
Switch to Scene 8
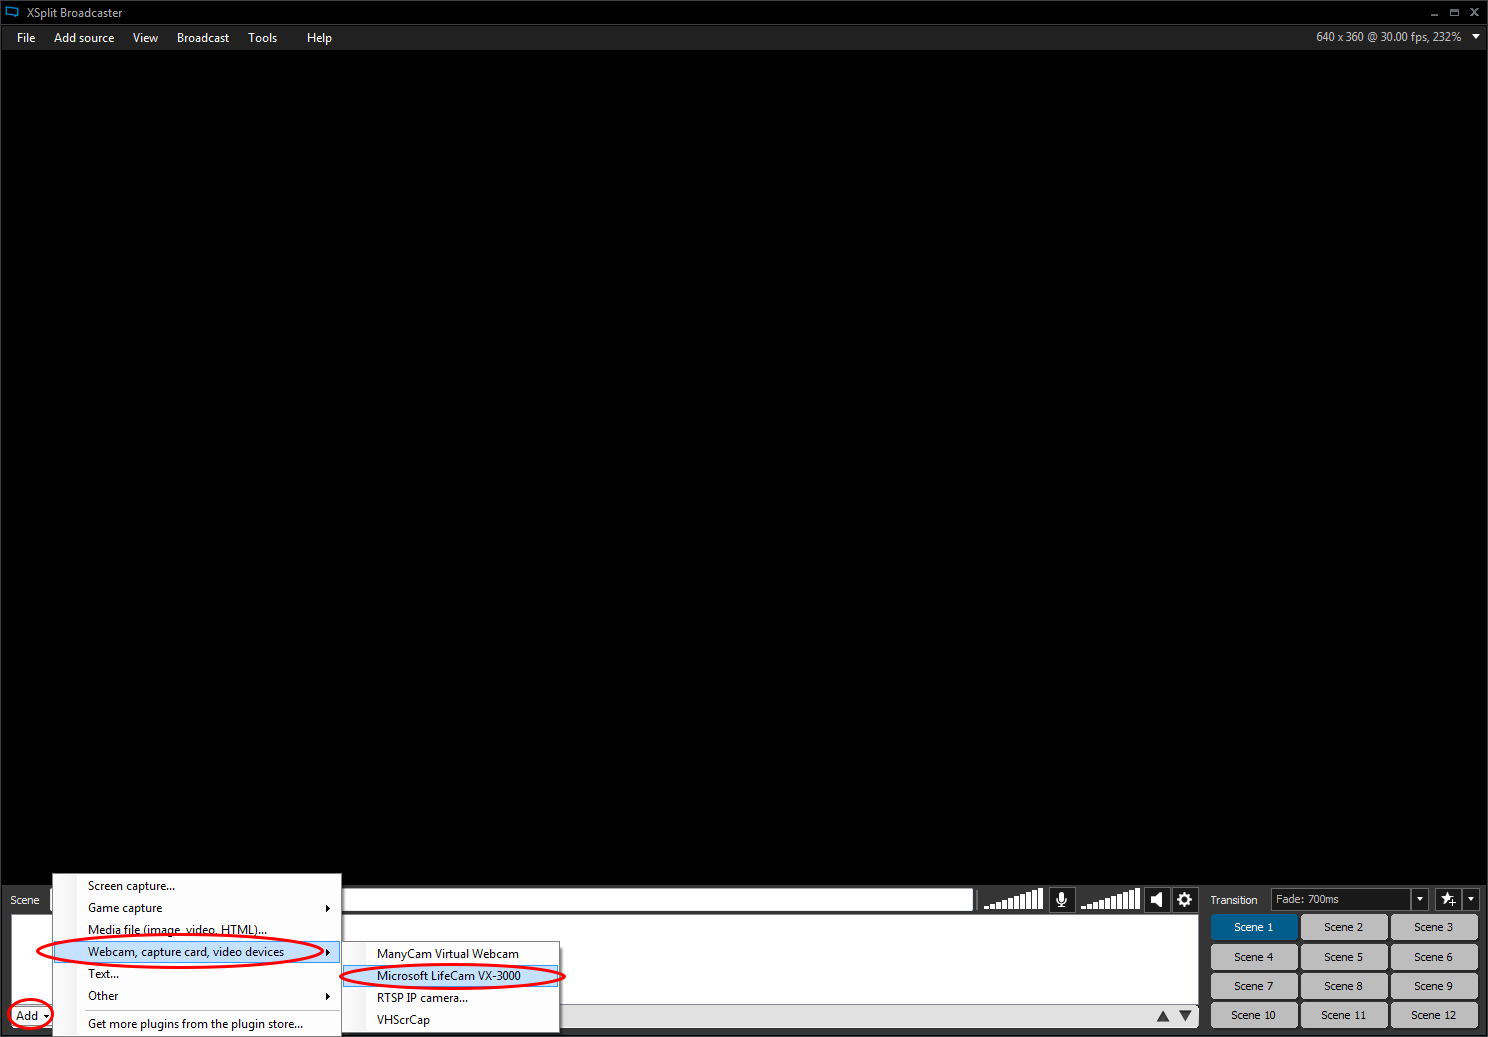pyautogui.click(x=1344, y=986)
